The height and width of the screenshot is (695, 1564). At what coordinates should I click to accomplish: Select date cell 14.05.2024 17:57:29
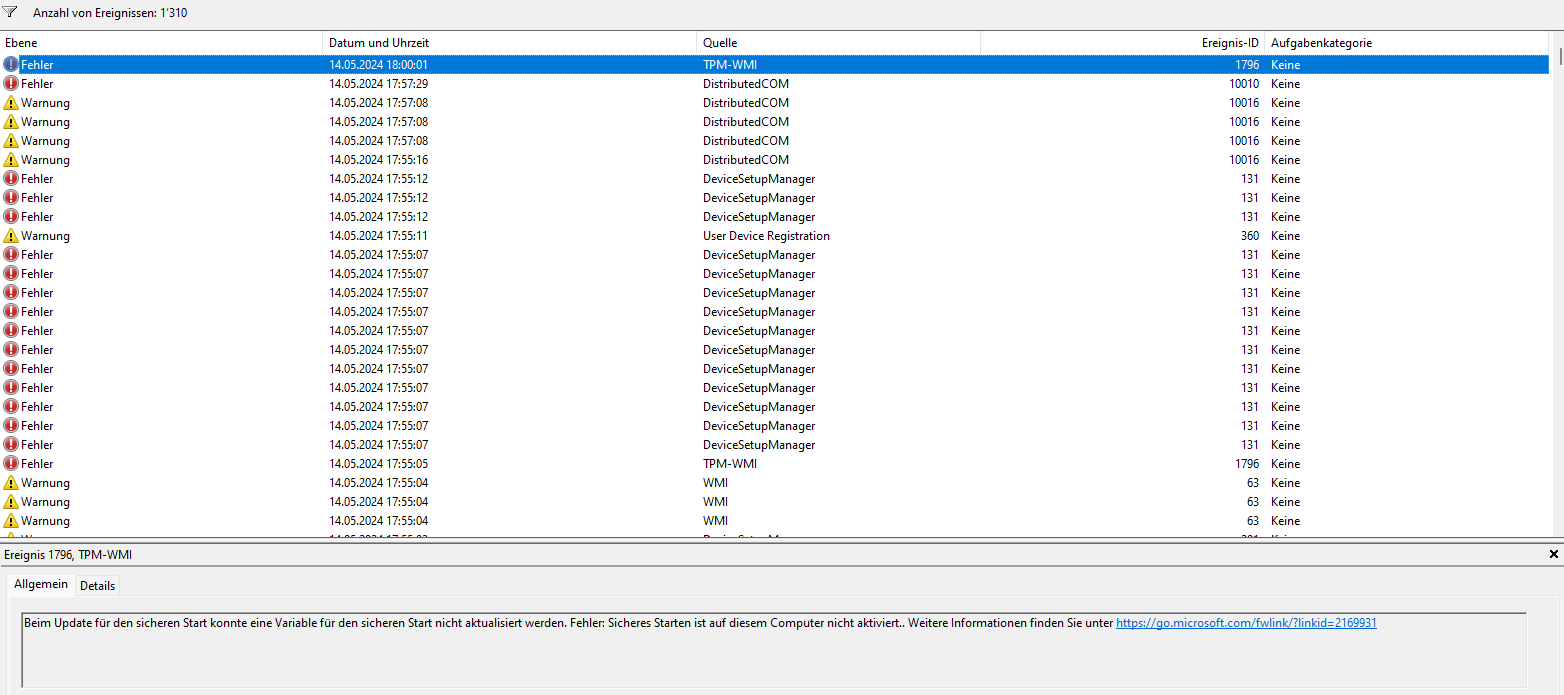click(378, 83)
